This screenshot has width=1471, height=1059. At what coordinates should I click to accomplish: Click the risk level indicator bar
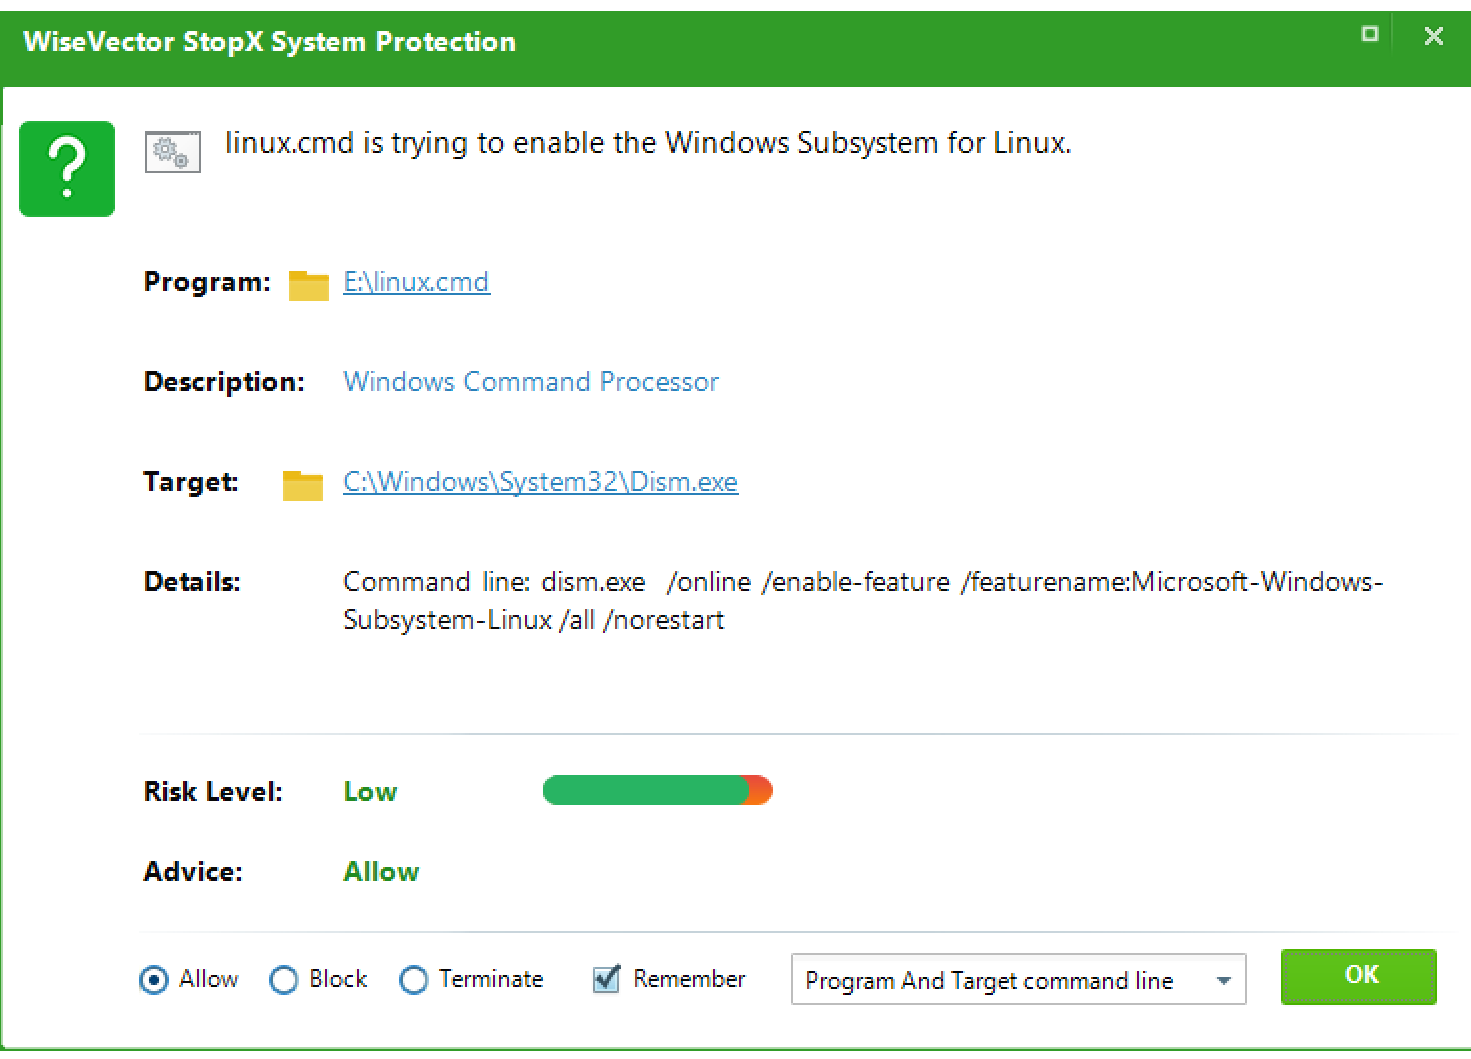coord(657,791)
